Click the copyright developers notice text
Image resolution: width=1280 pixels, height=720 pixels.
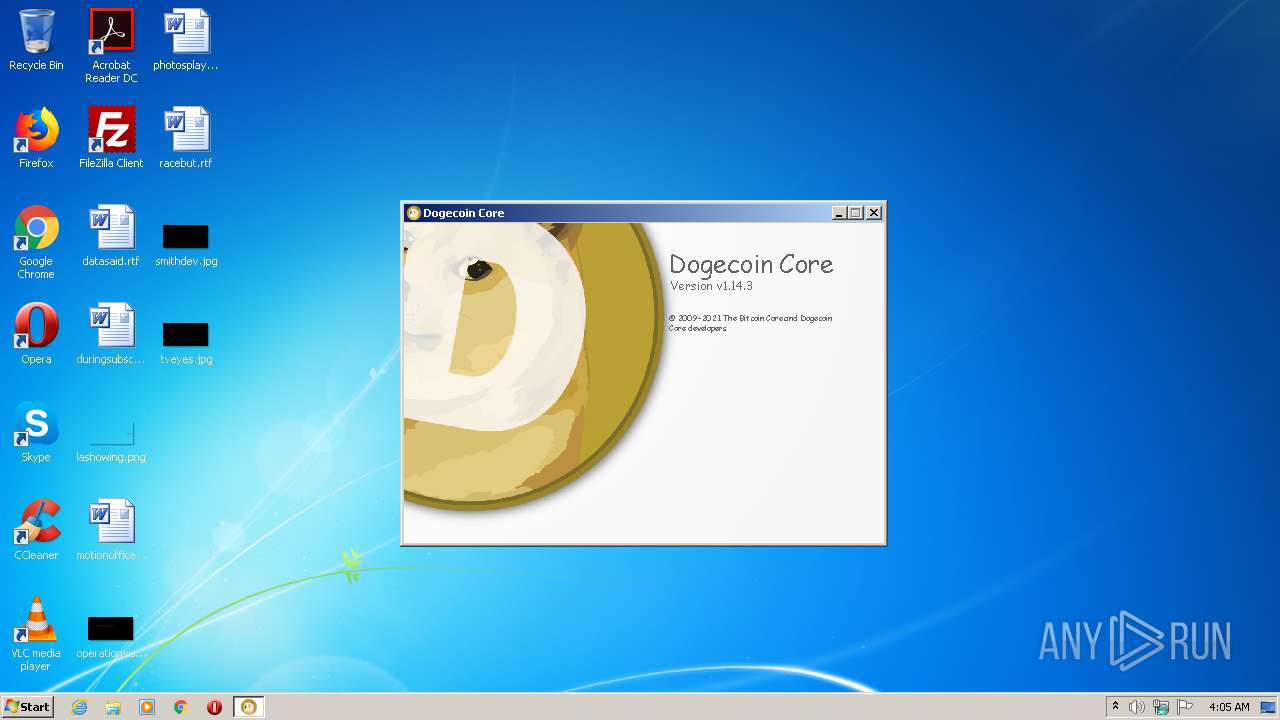pos(750,323)
